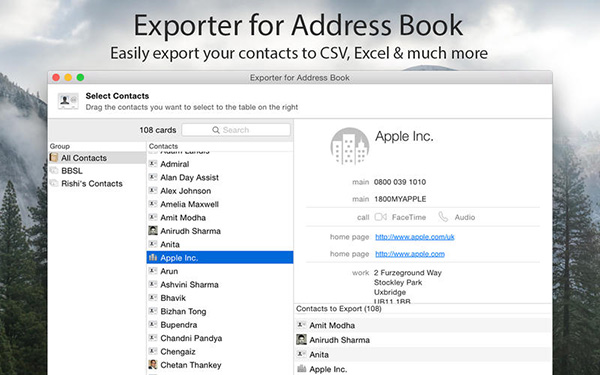
Task: Select the BBSL group
Action: tap(98, 171)
